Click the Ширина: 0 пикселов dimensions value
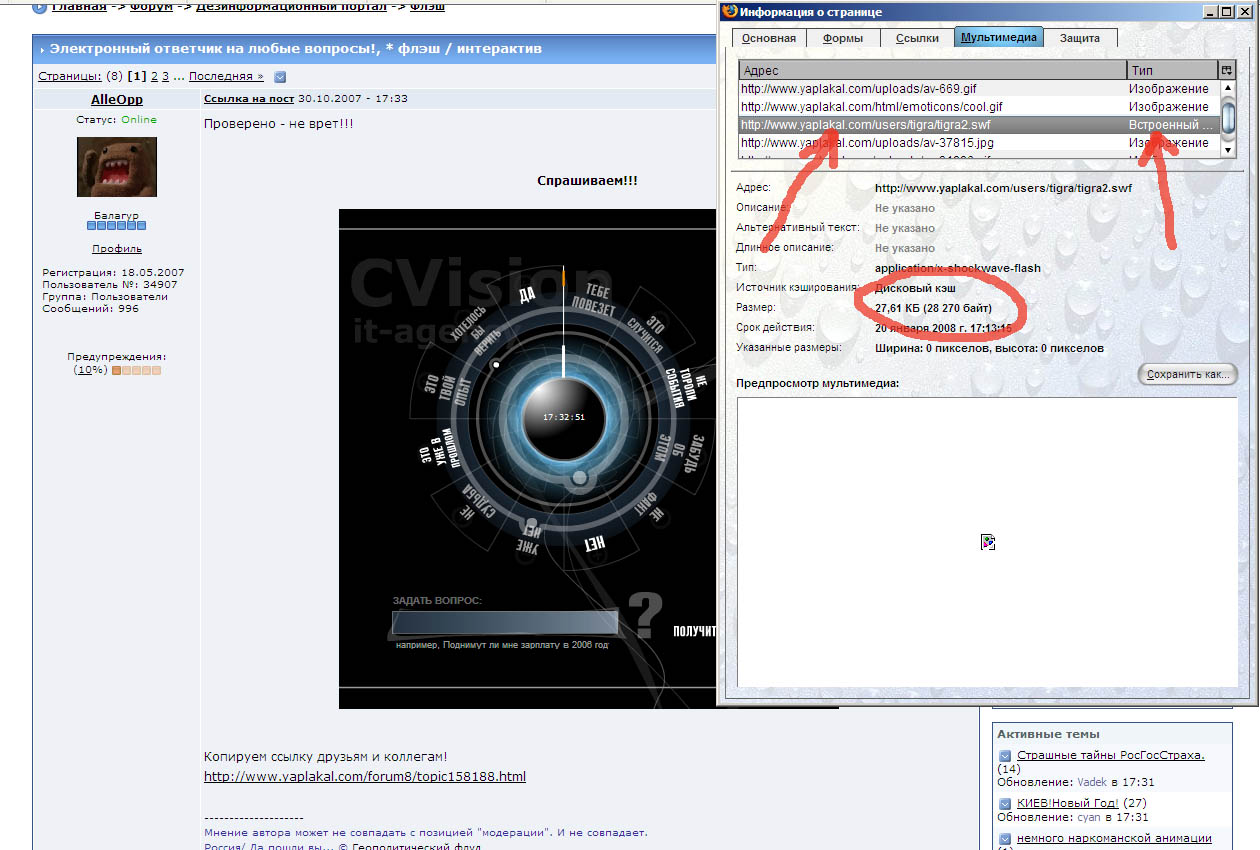 pos(989,348)
